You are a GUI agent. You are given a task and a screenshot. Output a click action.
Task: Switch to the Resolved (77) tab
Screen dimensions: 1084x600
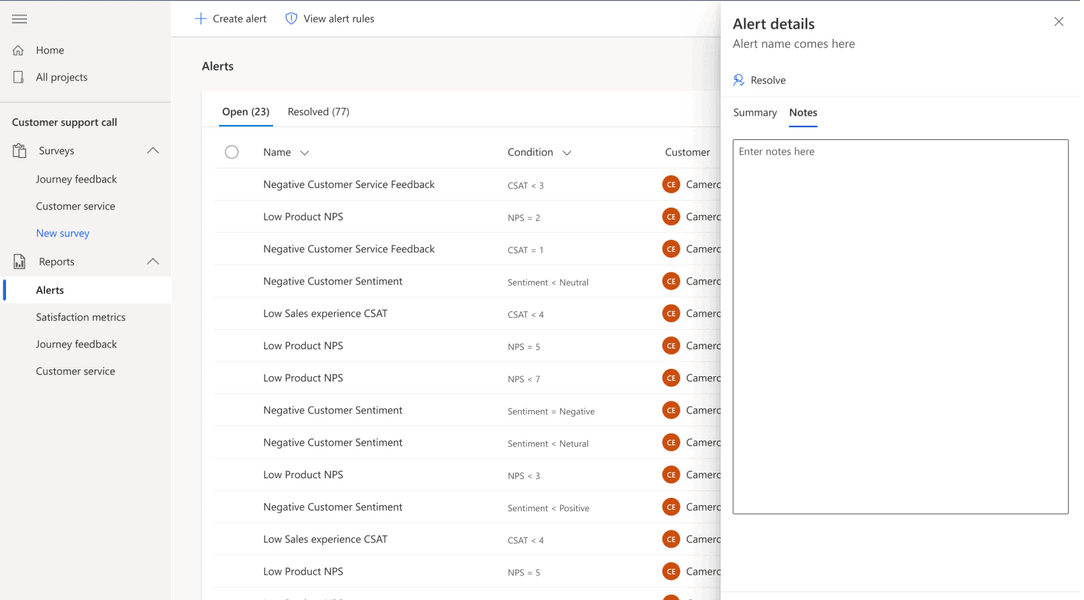pyautogui.click(x=318, y=112)
